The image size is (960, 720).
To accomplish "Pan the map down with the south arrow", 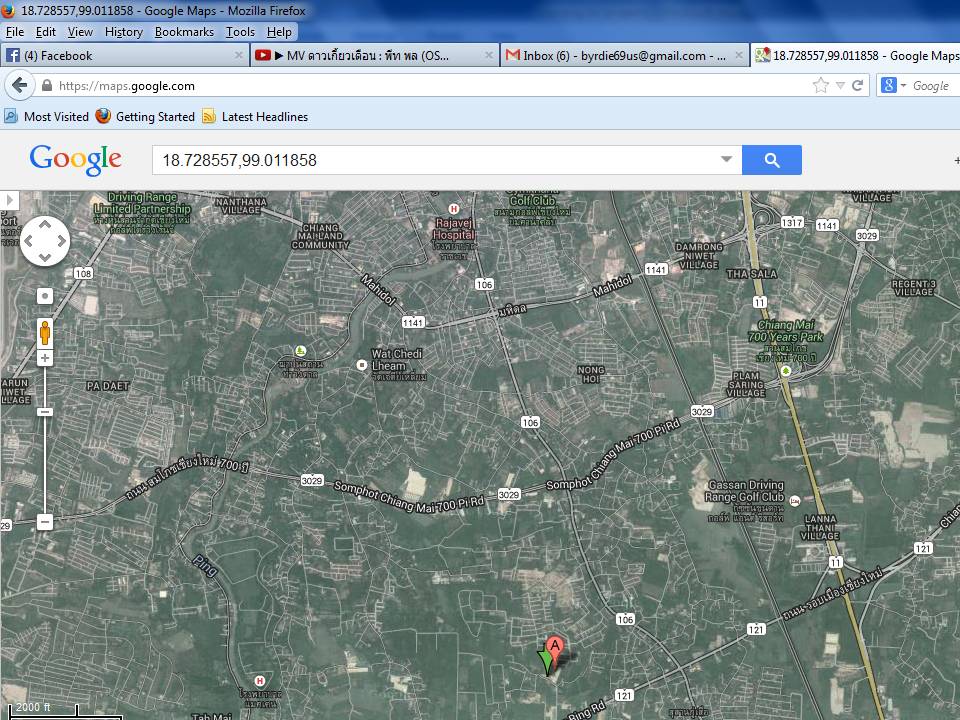I will 45,257.
